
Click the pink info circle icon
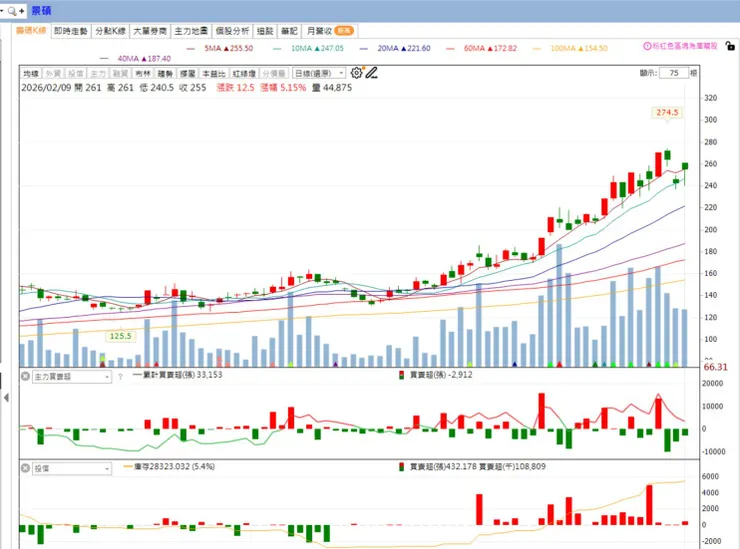(x=647, y=46)
